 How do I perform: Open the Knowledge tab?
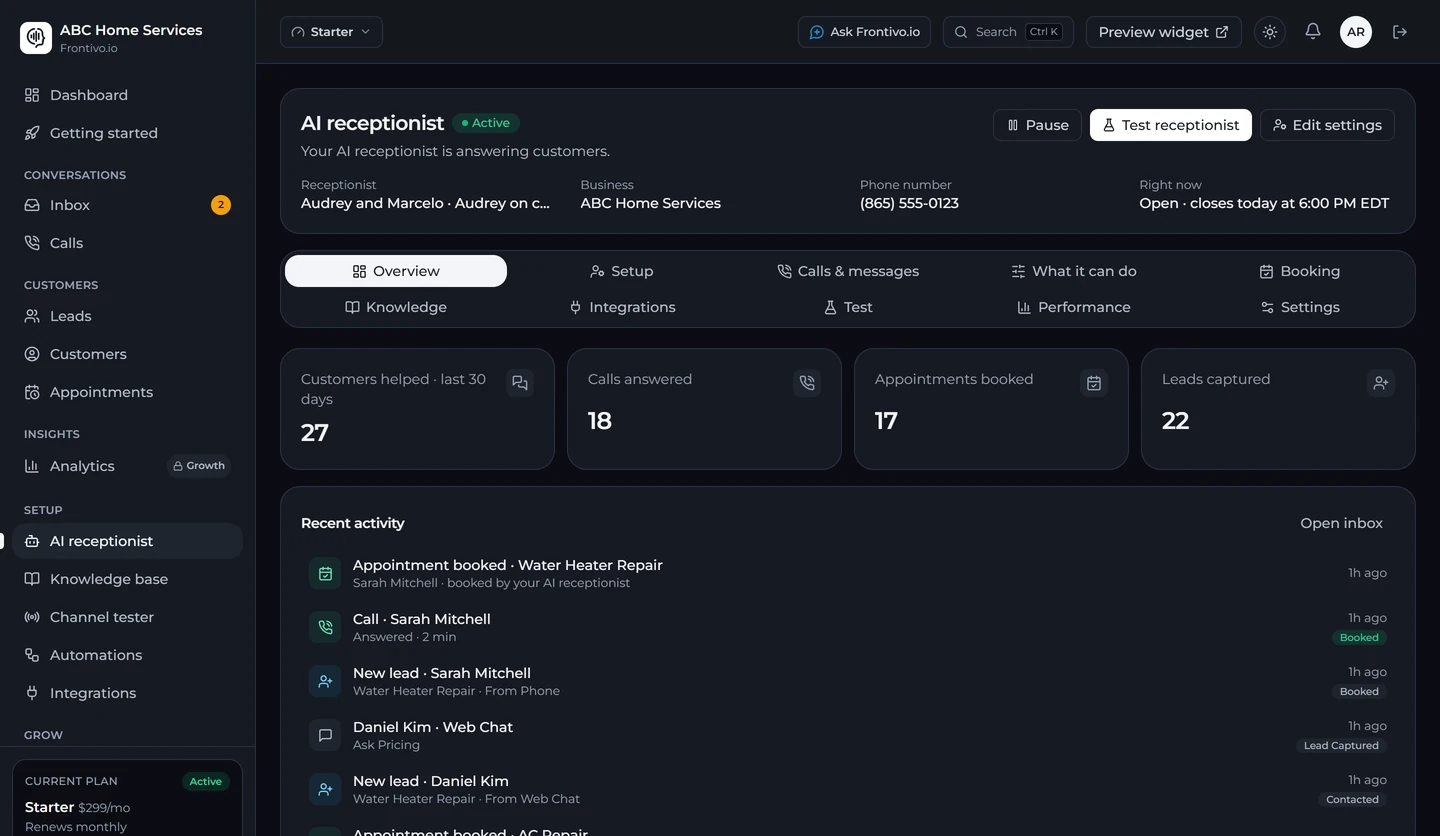click(396, 307)
